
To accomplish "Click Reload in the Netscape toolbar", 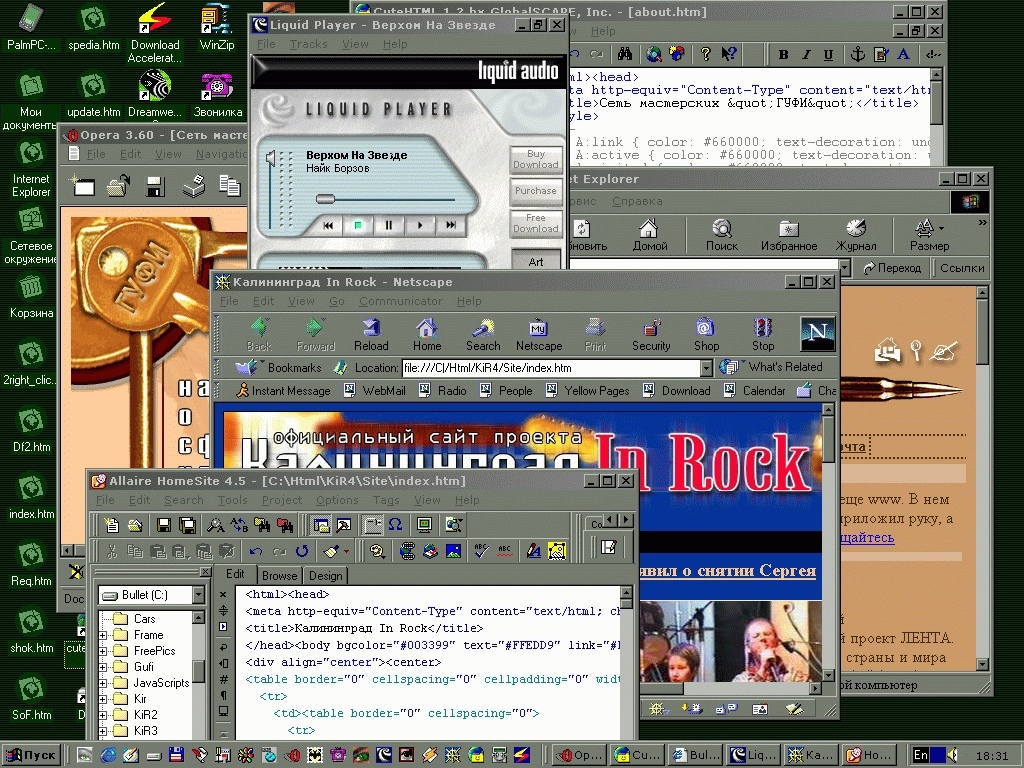I will (x=371, y=334).
